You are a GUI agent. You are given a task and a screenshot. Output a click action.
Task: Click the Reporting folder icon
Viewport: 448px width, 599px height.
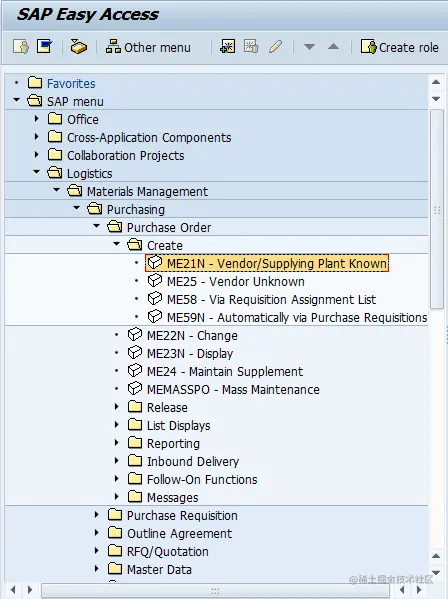click(135, 442)
